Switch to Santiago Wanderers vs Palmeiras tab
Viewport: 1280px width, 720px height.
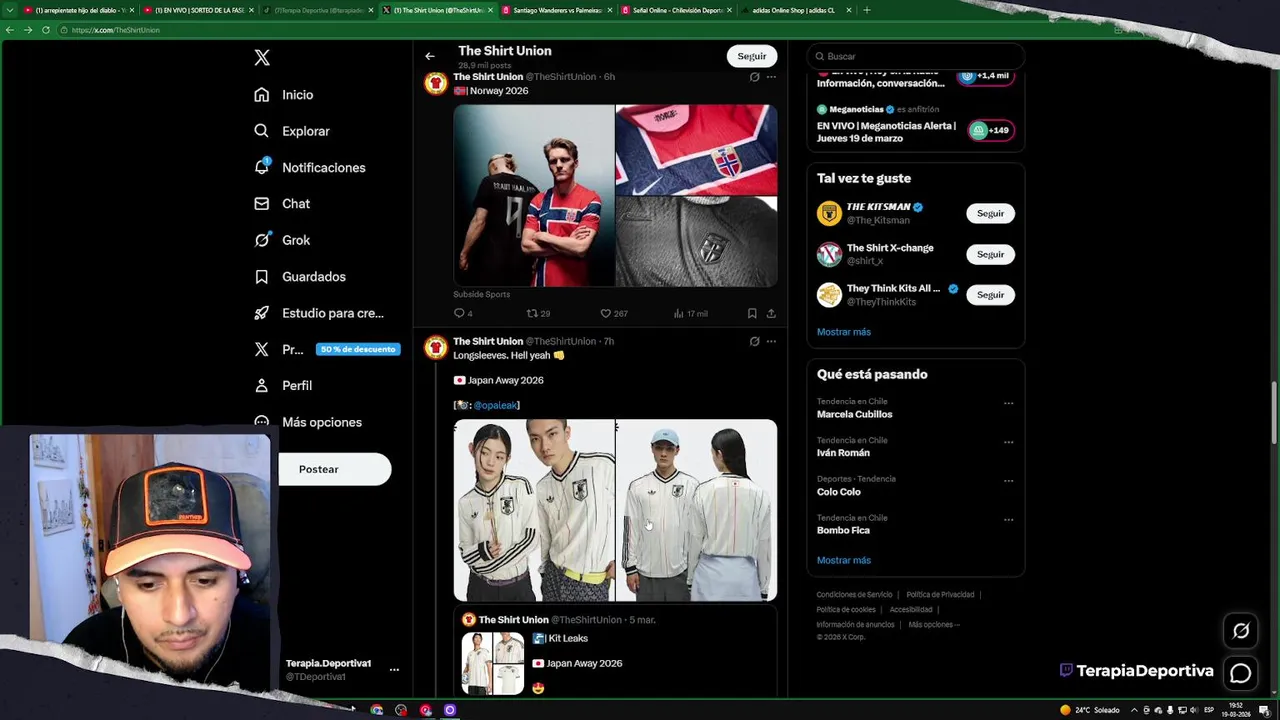[557, 10]
